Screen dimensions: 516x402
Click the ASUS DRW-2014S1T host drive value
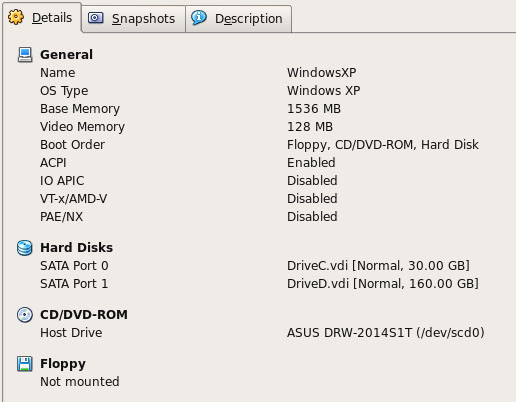386,333
